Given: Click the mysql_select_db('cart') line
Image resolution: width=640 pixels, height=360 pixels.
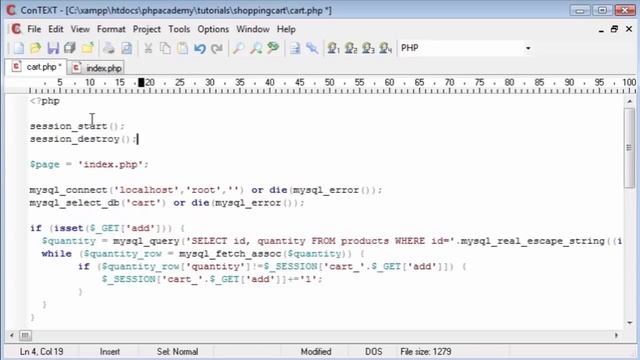Looking at the screenshot, I should (167, 203).
